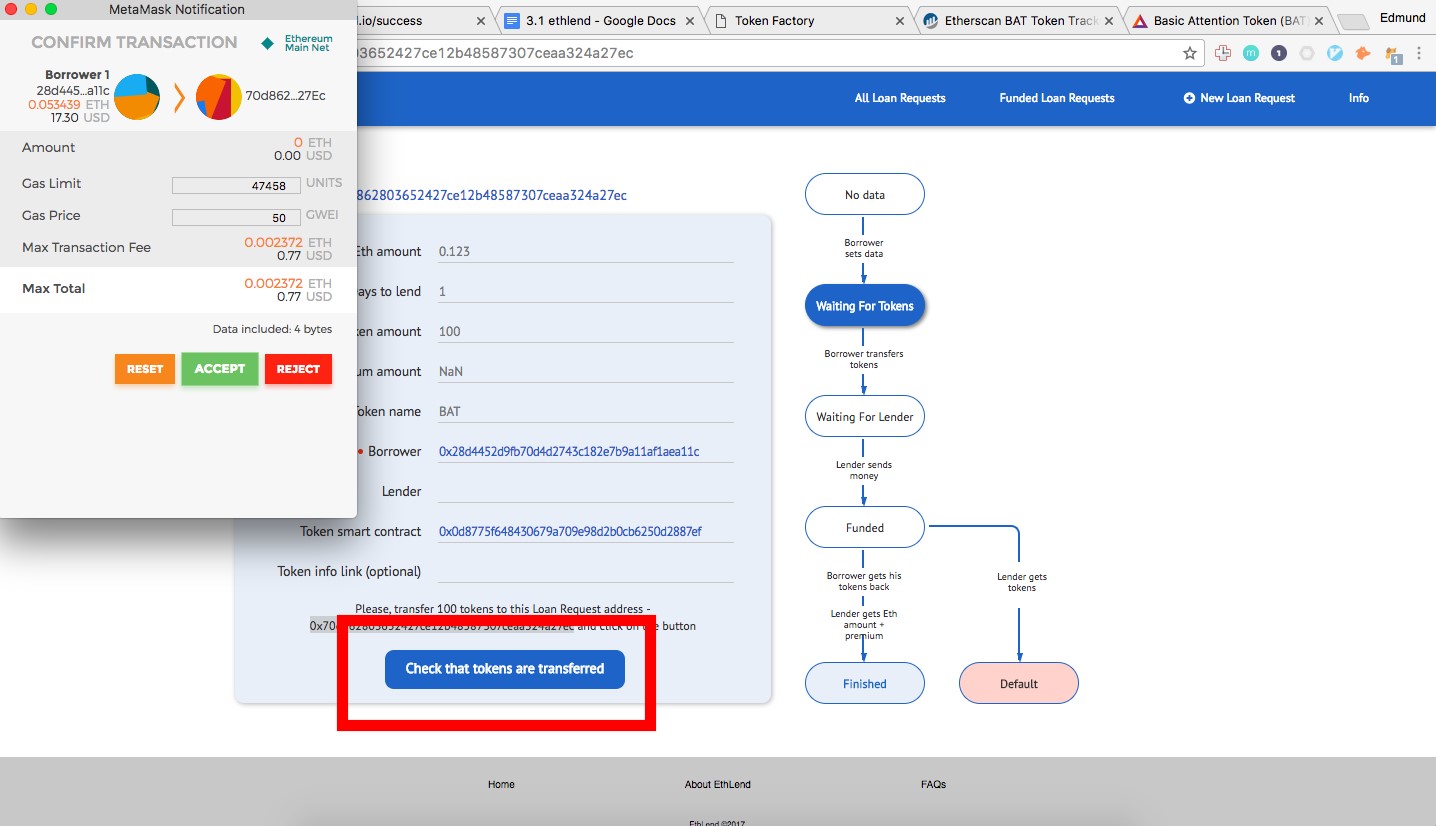The height and width of the screenshot is (826, 1436).
Task: Go to Home in the footer
Action: point(501,785)
